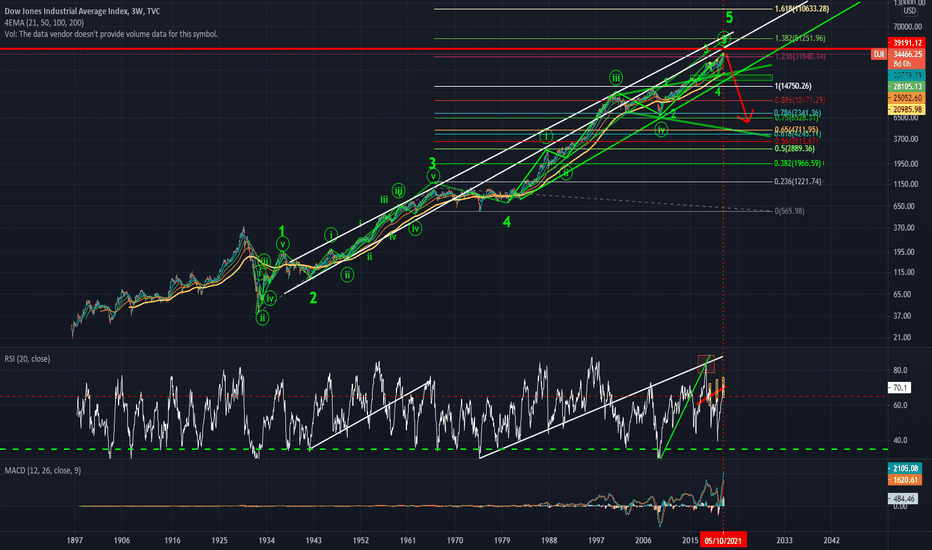Click the 2105.08 MACD value label
Screen dimensions: 932x550
point(905,469)
